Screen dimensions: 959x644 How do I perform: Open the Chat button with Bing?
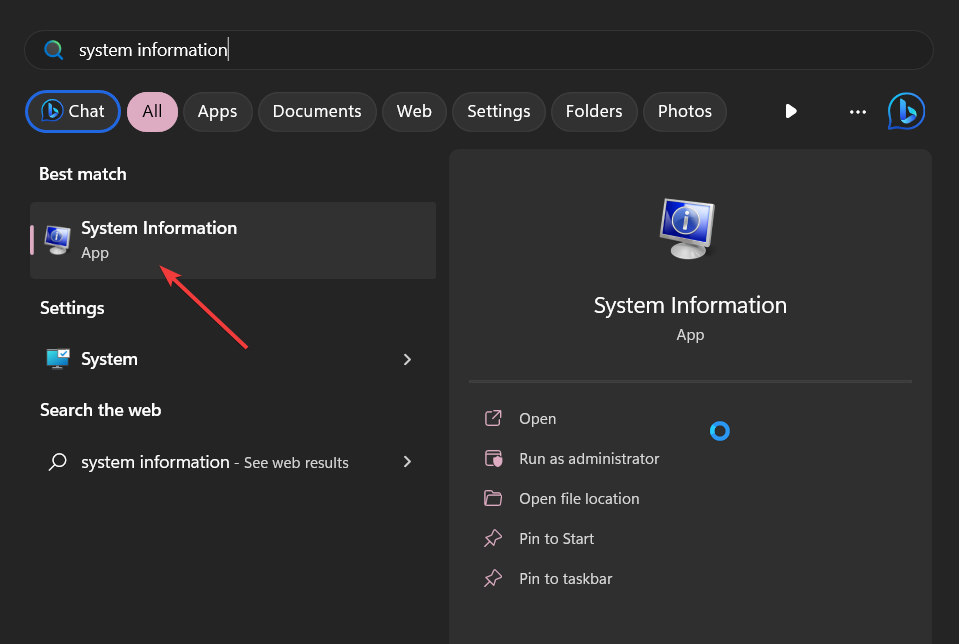73,111
